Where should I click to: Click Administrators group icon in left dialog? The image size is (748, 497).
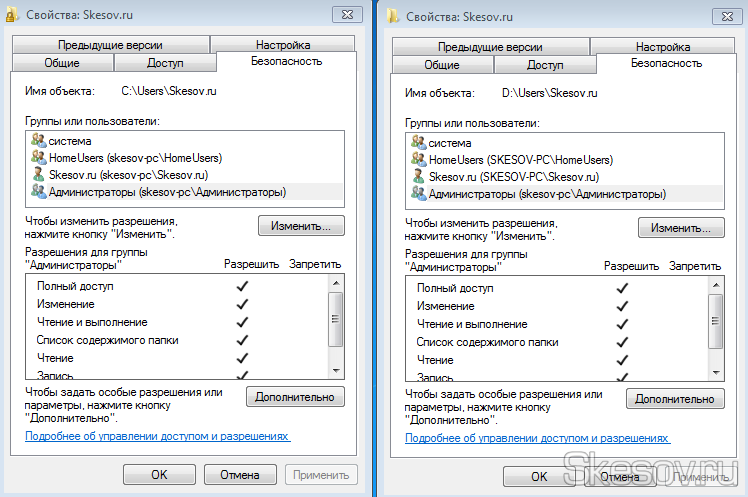39,192
